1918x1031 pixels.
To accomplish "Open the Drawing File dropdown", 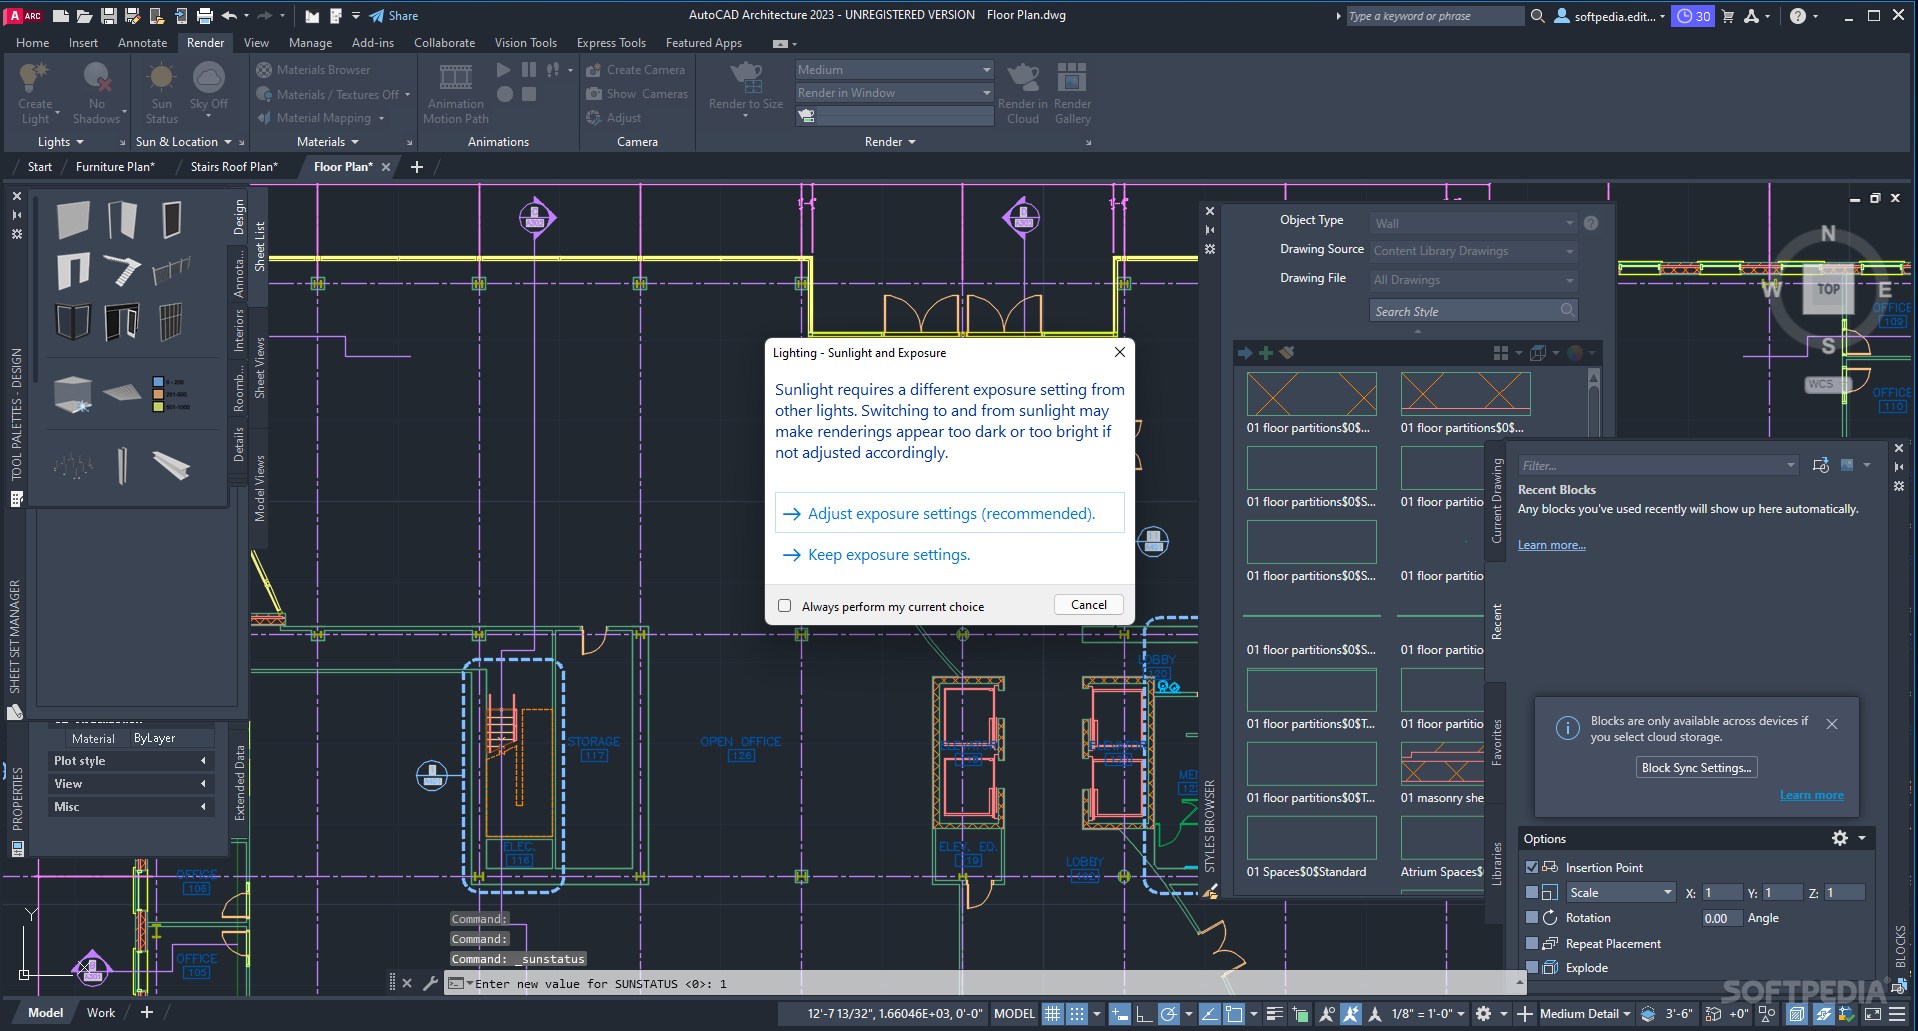I will 1473,280.
